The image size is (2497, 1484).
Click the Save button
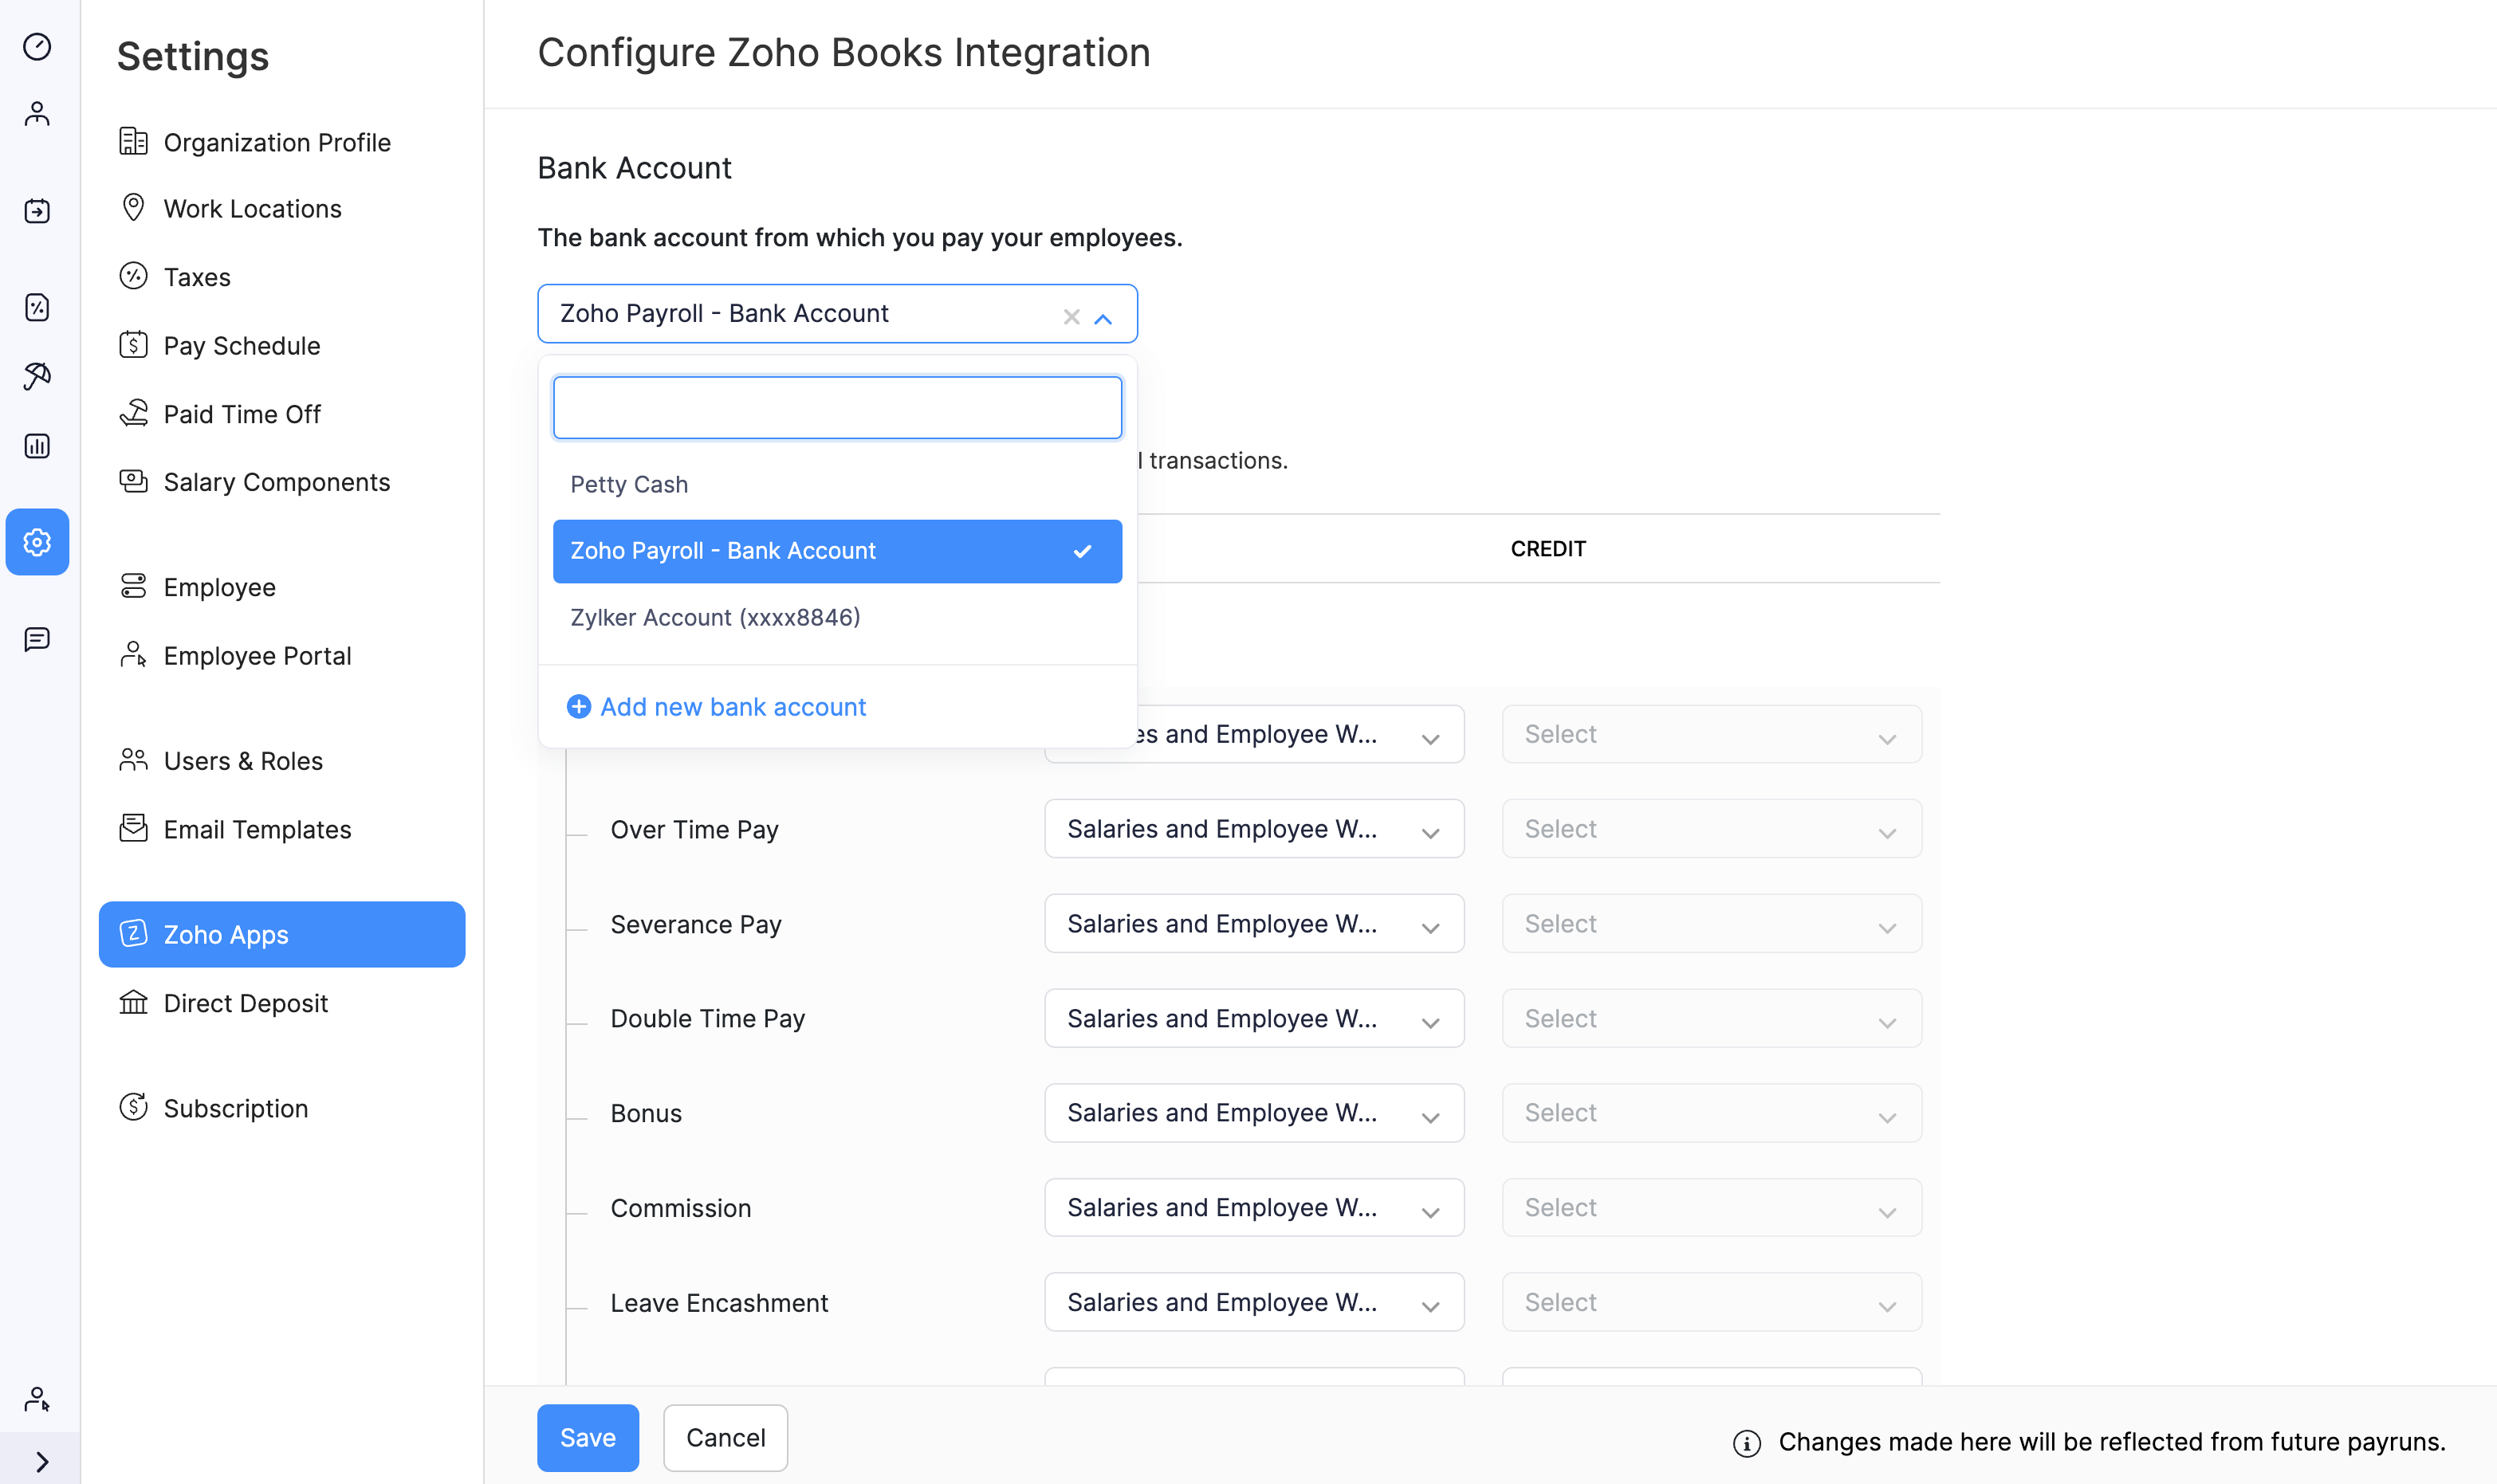588,1437
